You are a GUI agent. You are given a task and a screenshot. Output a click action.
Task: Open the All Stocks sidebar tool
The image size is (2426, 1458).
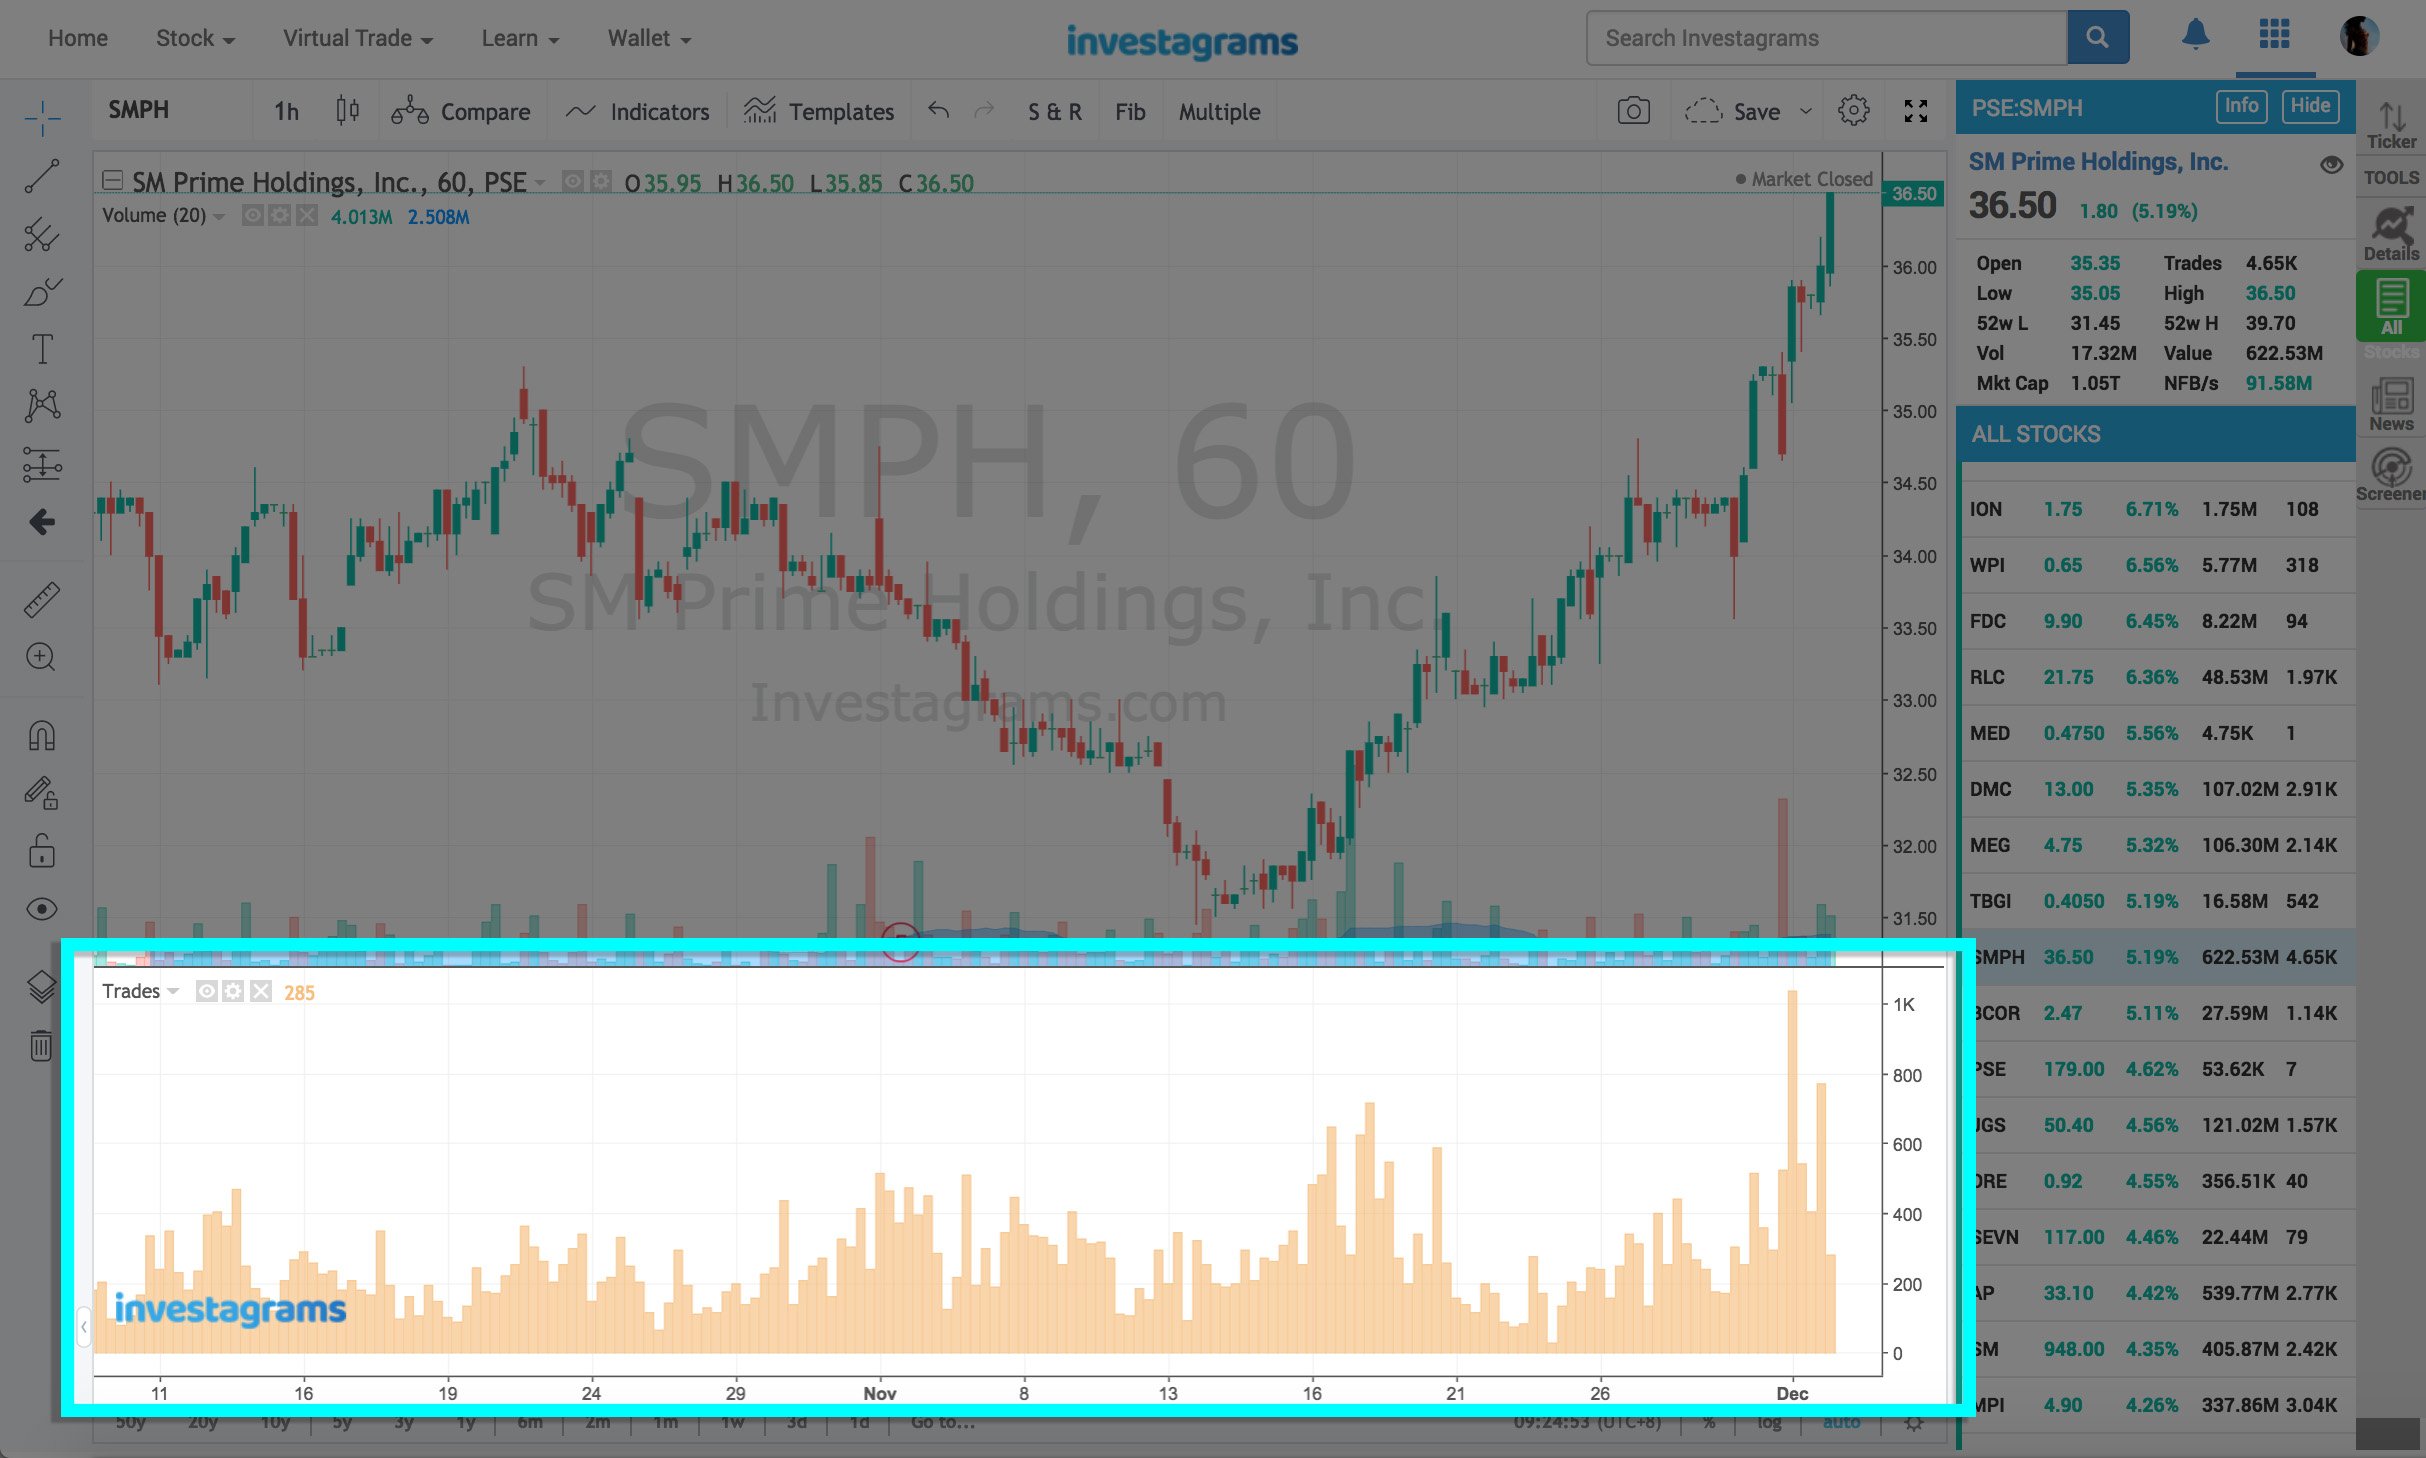click(2391, 306)
